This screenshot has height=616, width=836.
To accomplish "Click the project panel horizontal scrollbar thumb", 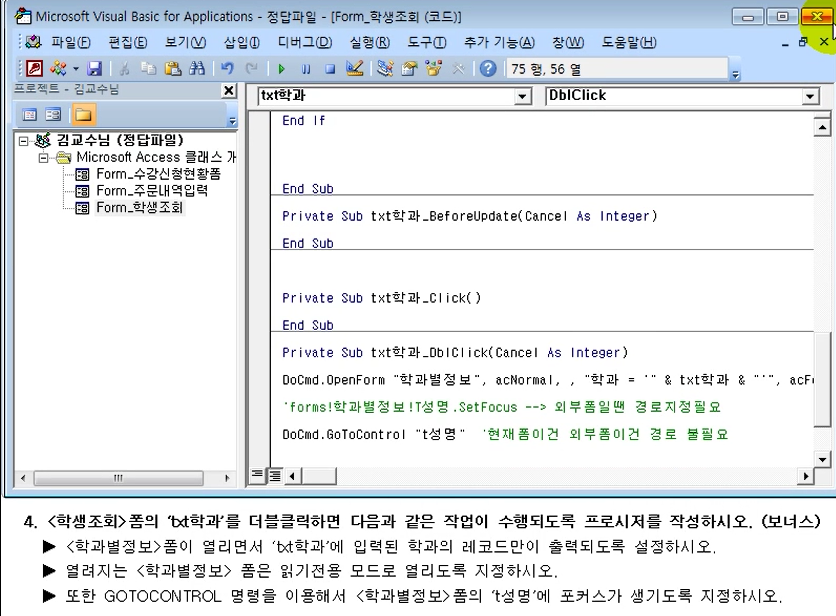I will click(x=118, y=478).
